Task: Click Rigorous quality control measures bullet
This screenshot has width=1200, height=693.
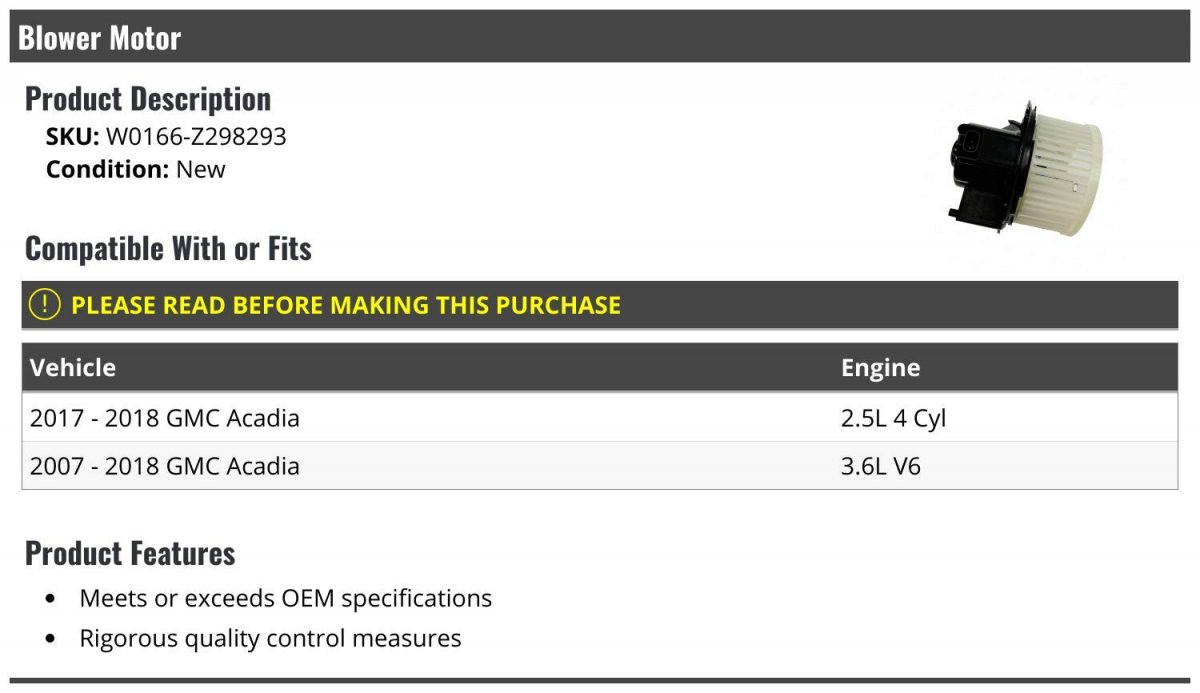Action: pyautogui.click(x=270, y=638)
